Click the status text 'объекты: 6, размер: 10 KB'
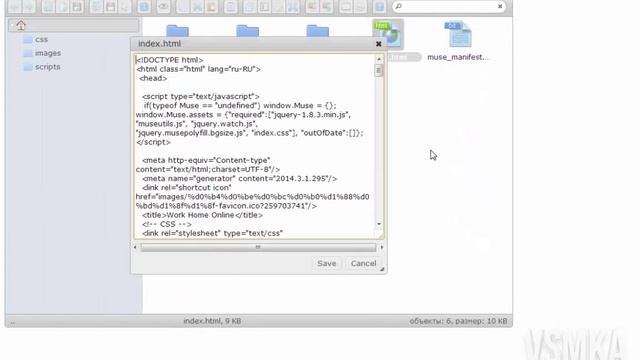Image resolution: width=640 pixels, height=360 pixels. (x=458, y=321)
